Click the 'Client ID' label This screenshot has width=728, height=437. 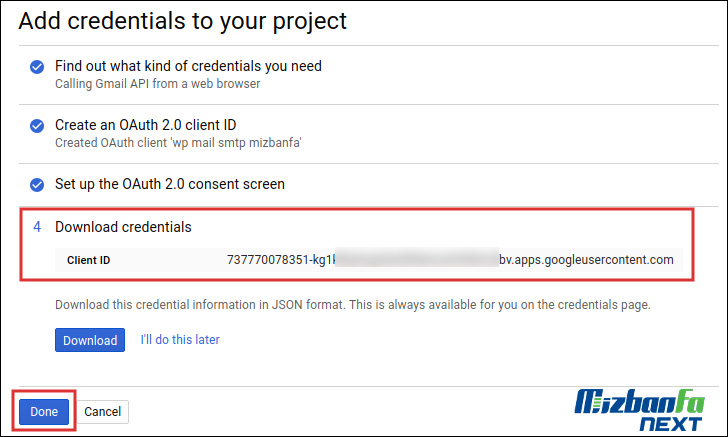[89, 260]
